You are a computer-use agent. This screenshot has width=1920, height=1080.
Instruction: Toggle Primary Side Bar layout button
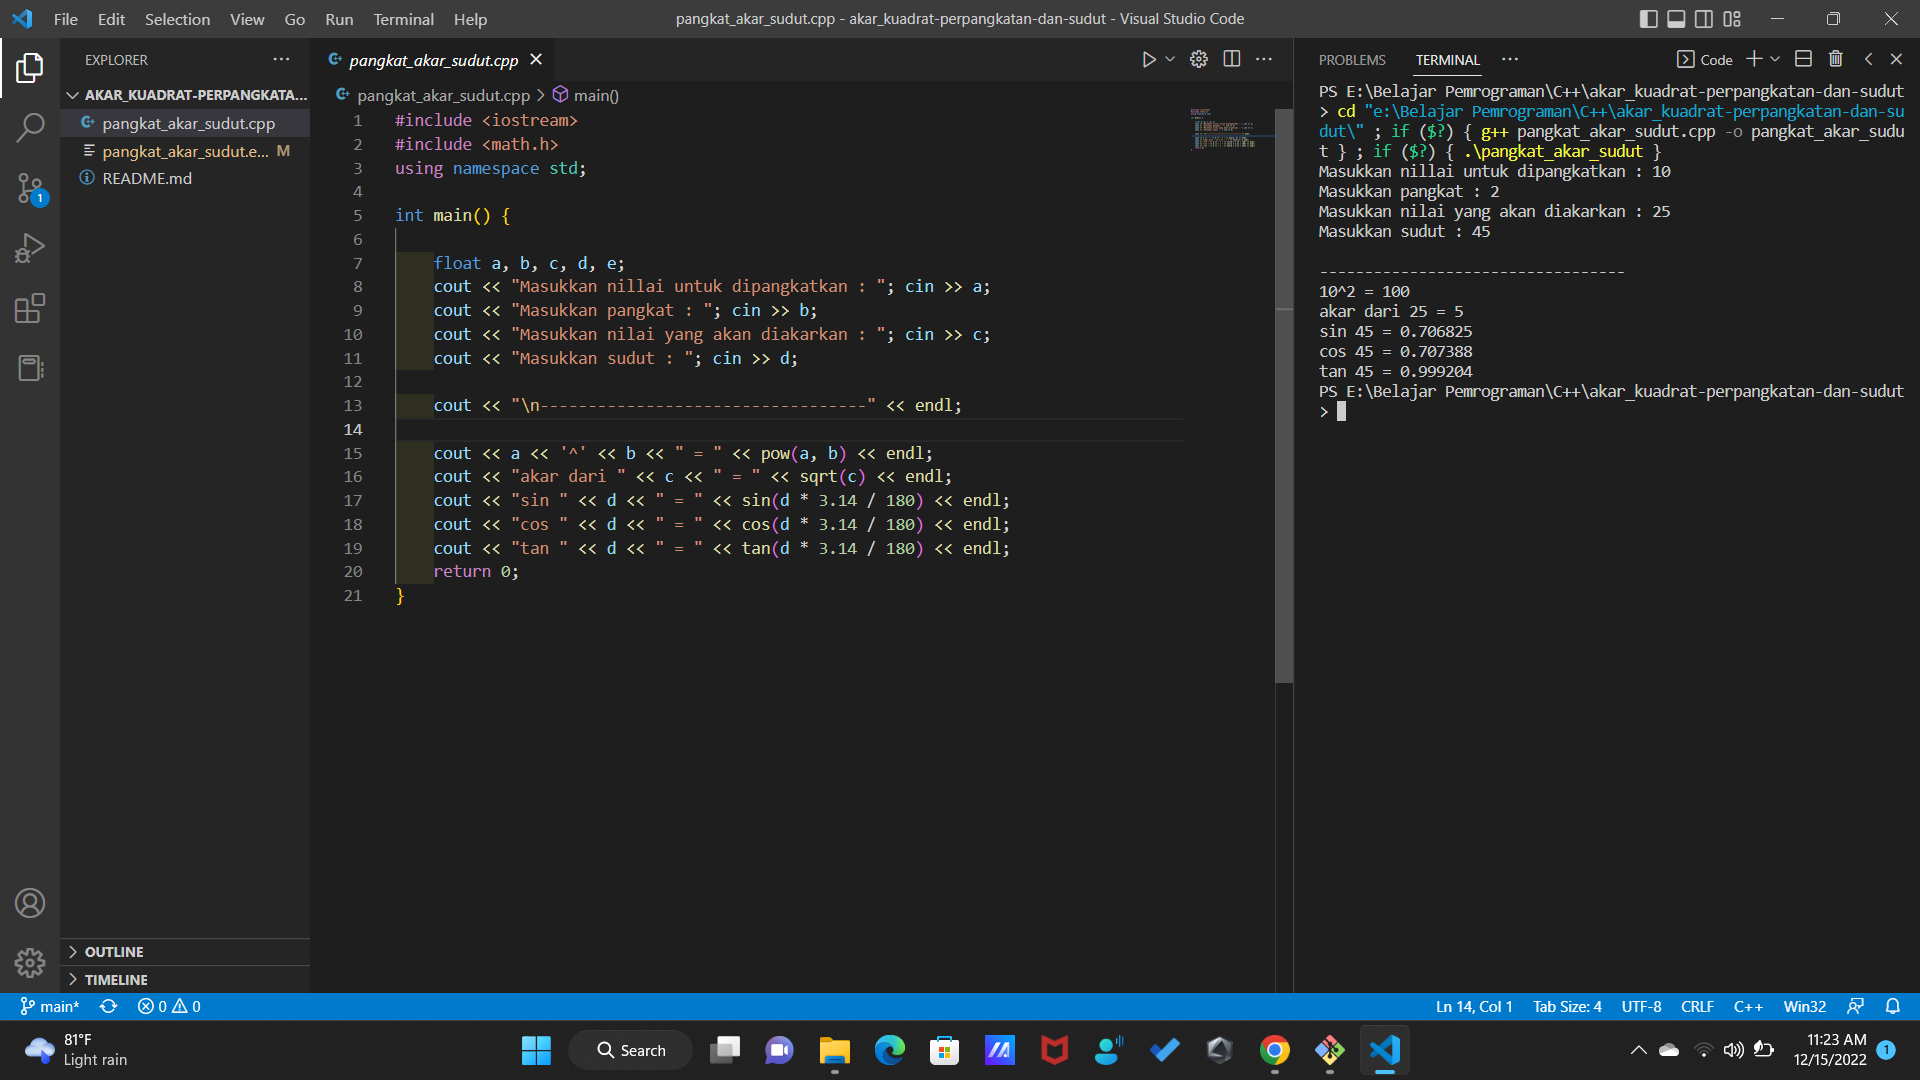pyautogui.click(x=1649, y=19)
